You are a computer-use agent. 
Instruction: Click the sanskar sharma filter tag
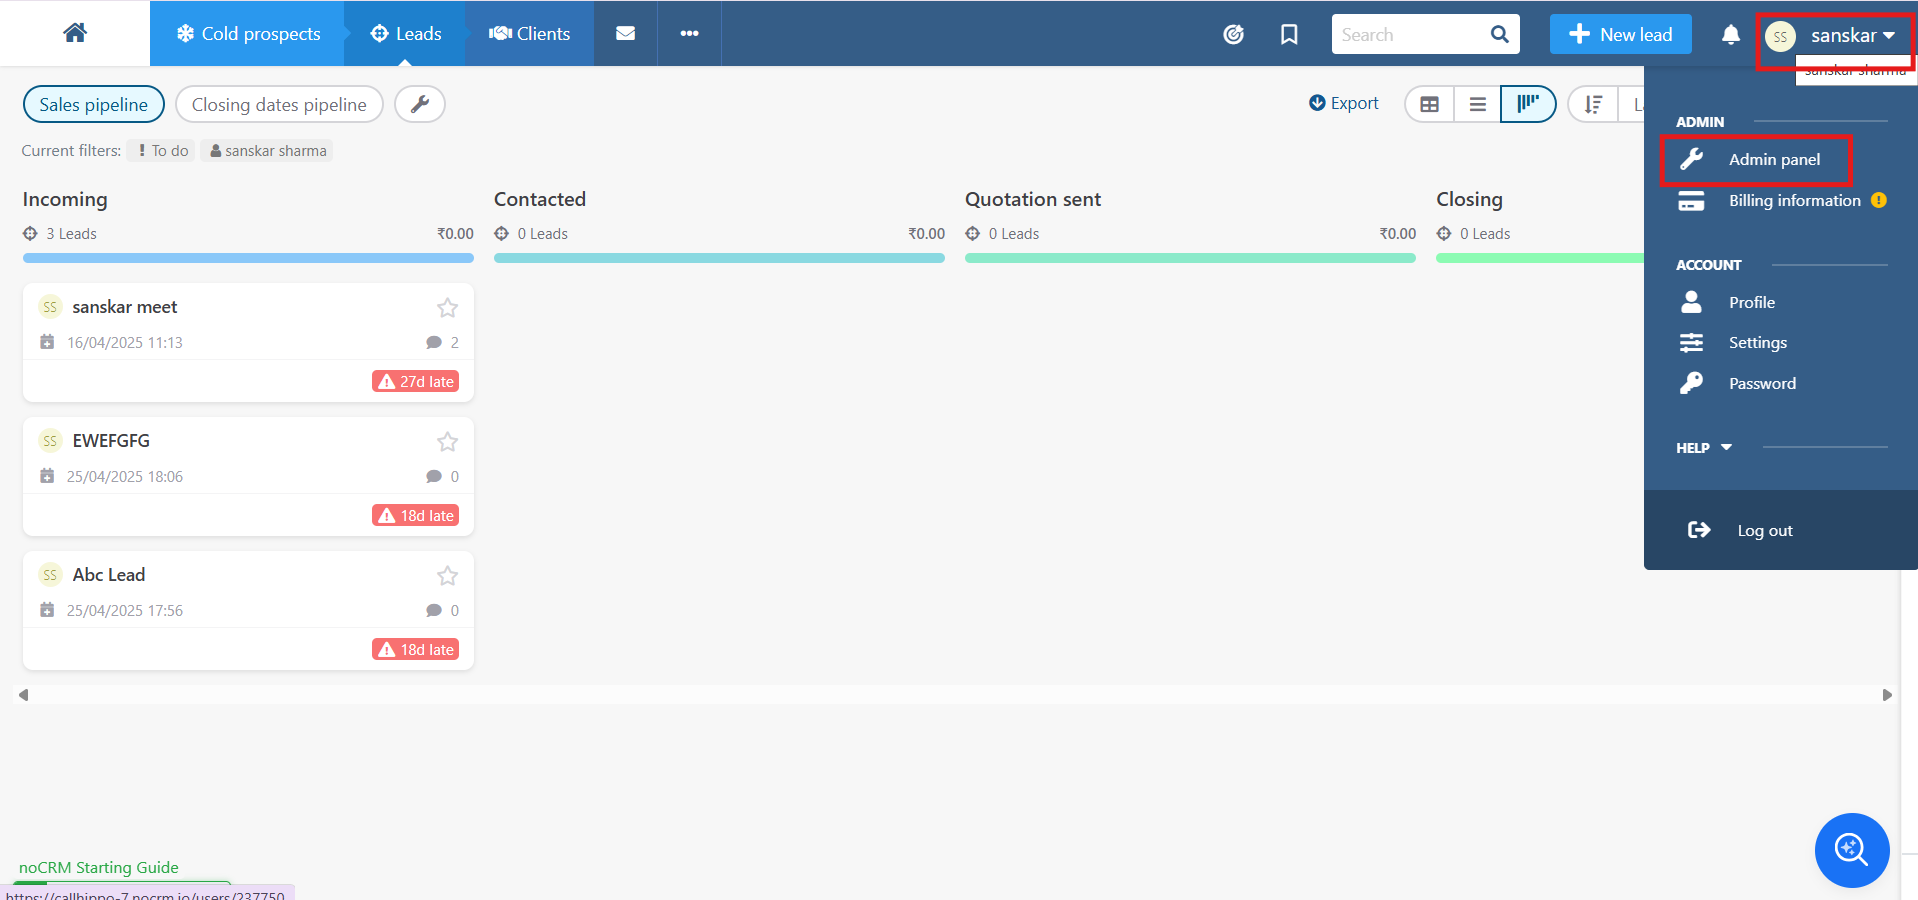267,151
